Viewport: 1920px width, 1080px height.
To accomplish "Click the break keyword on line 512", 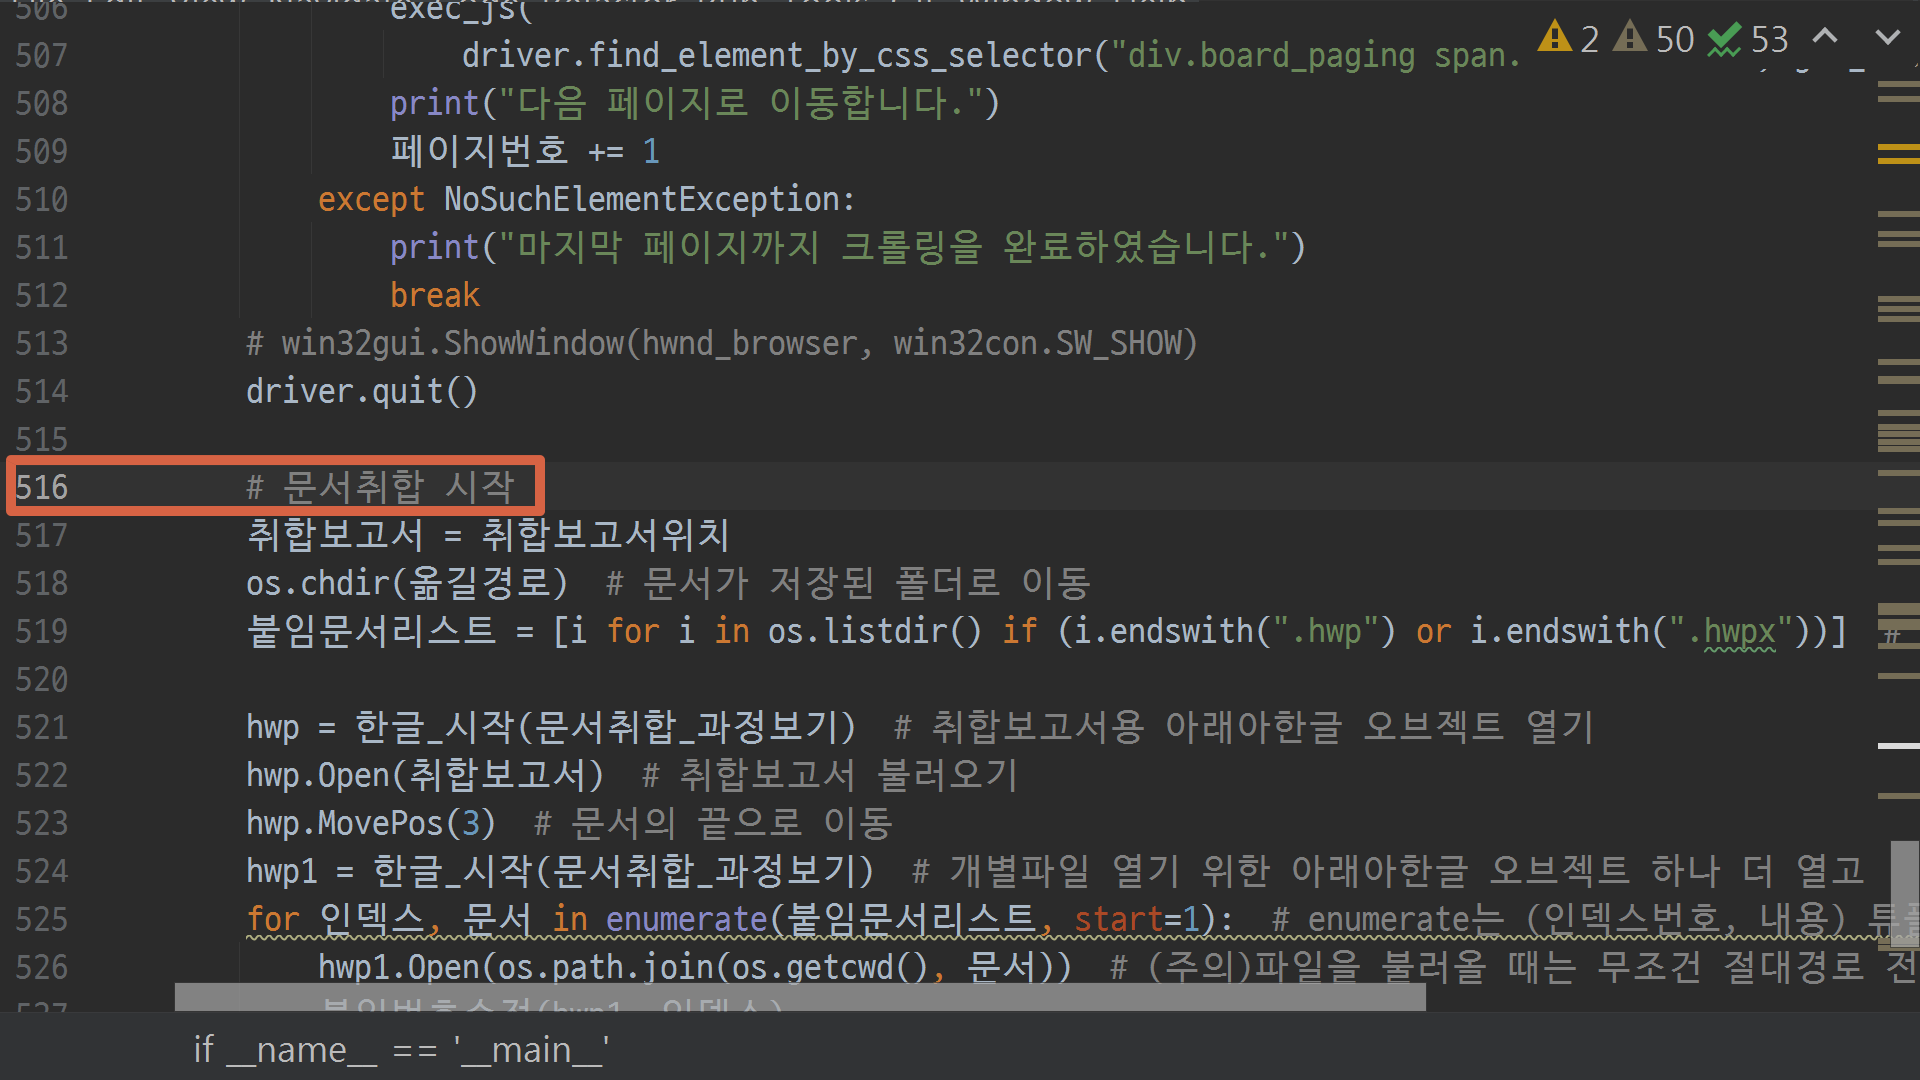I will [435, 295].
